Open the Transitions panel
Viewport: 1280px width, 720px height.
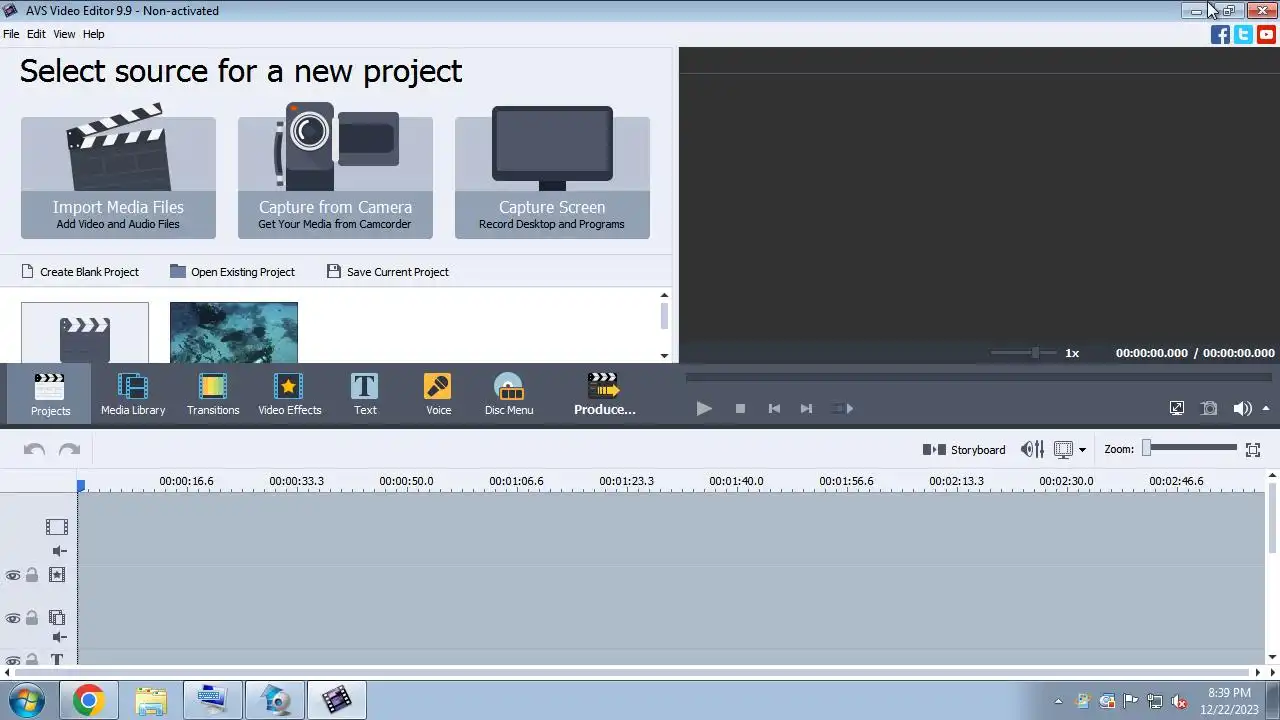(x=213, y=393)
